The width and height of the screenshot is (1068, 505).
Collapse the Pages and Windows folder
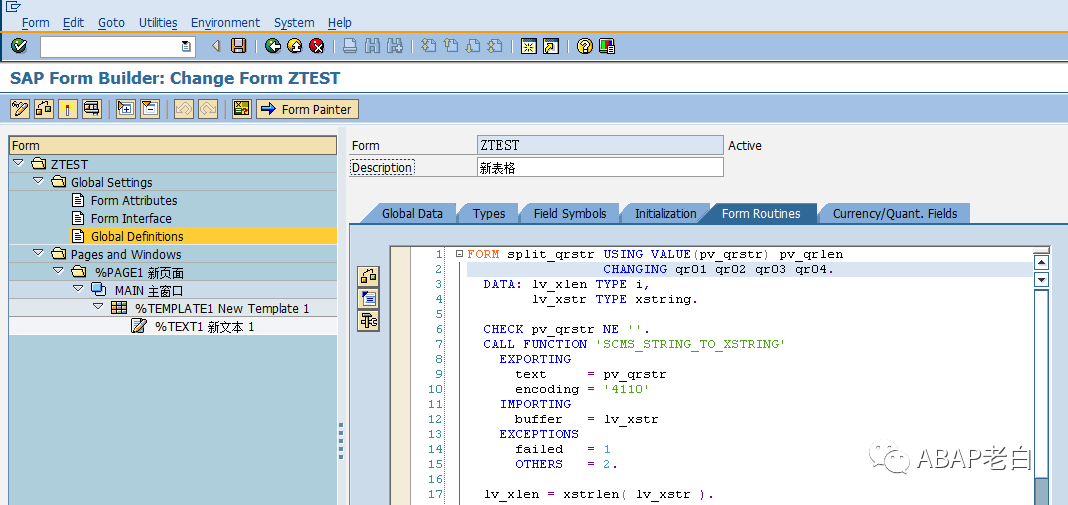[38, 254]
